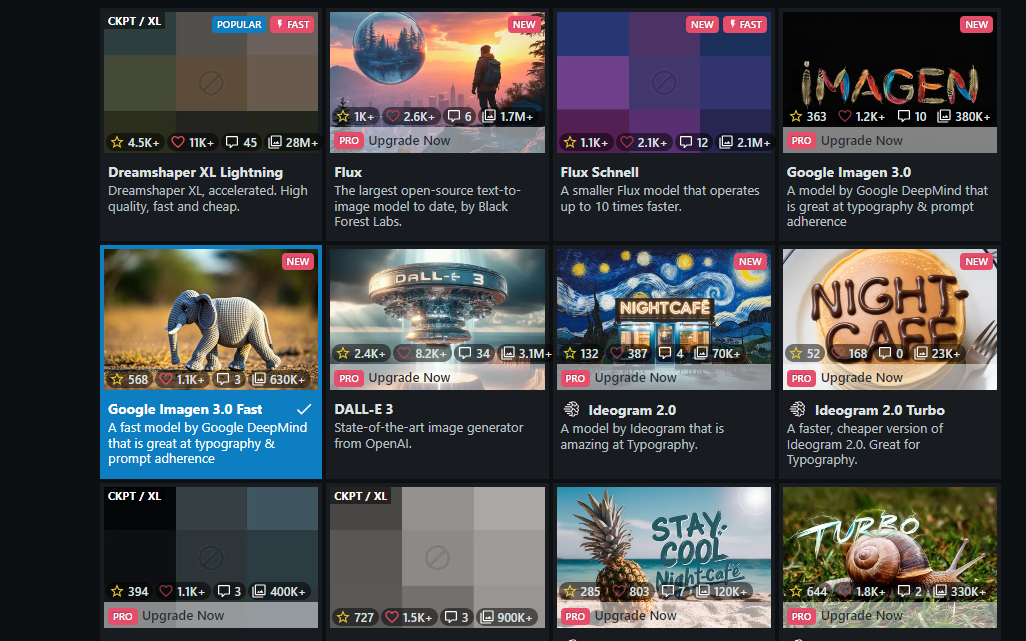This screenshot has width=1026, height=641.
Task: Click CKPT / XL label on Dreamshaper XL Lightning
Action: [134, 21]
